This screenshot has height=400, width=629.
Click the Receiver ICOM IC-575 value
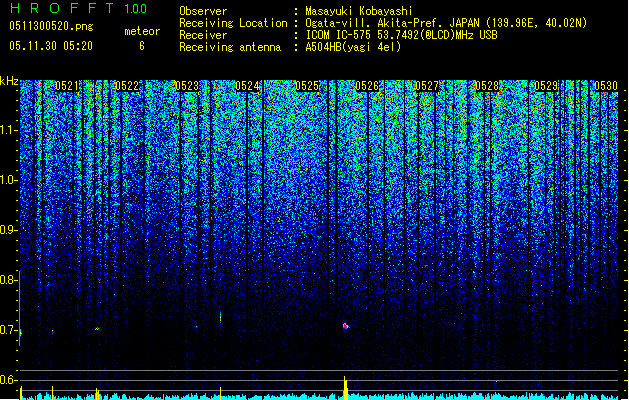tap(401, 35)
